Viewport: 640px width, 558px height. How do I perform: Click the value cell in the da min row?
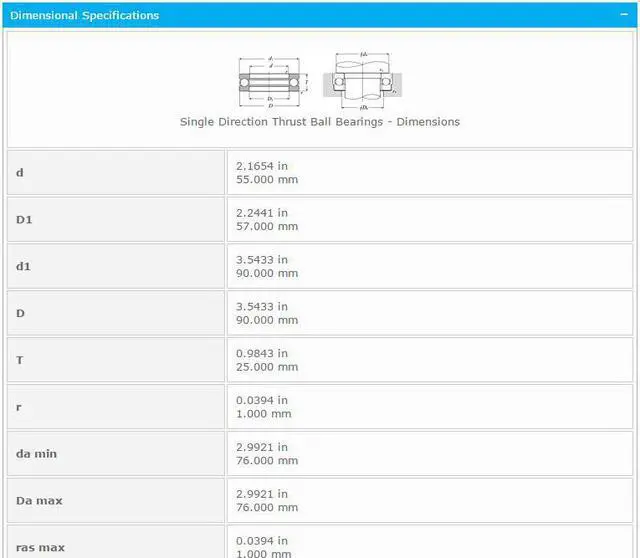click(430, 454)
